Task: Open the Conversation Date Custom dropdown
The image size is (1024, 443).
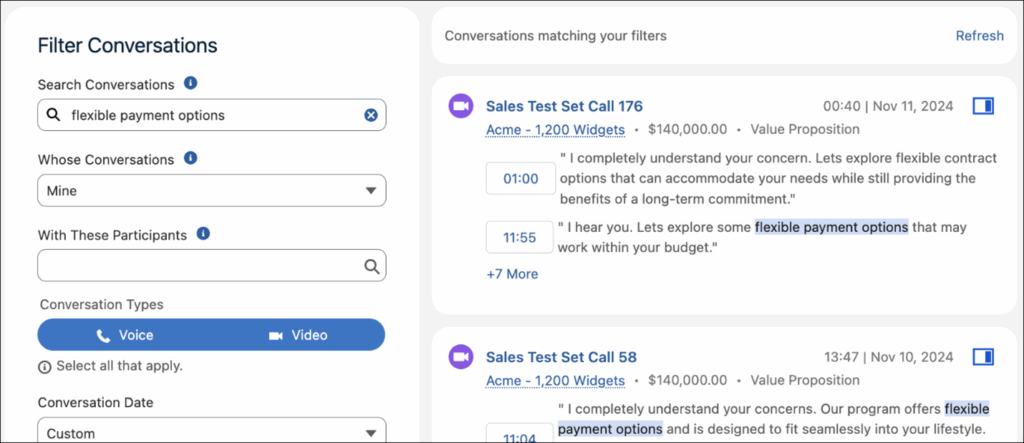Action: pyautogui.click(x=211, y=433)
